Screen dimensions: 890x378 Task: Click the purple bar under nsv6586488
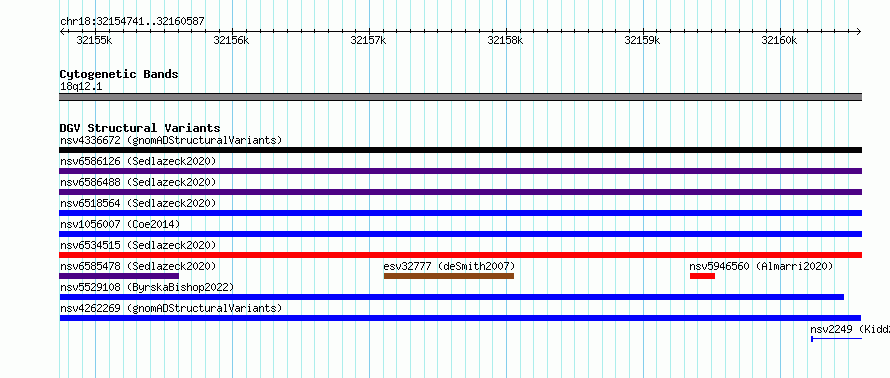[x=460, y=192]
